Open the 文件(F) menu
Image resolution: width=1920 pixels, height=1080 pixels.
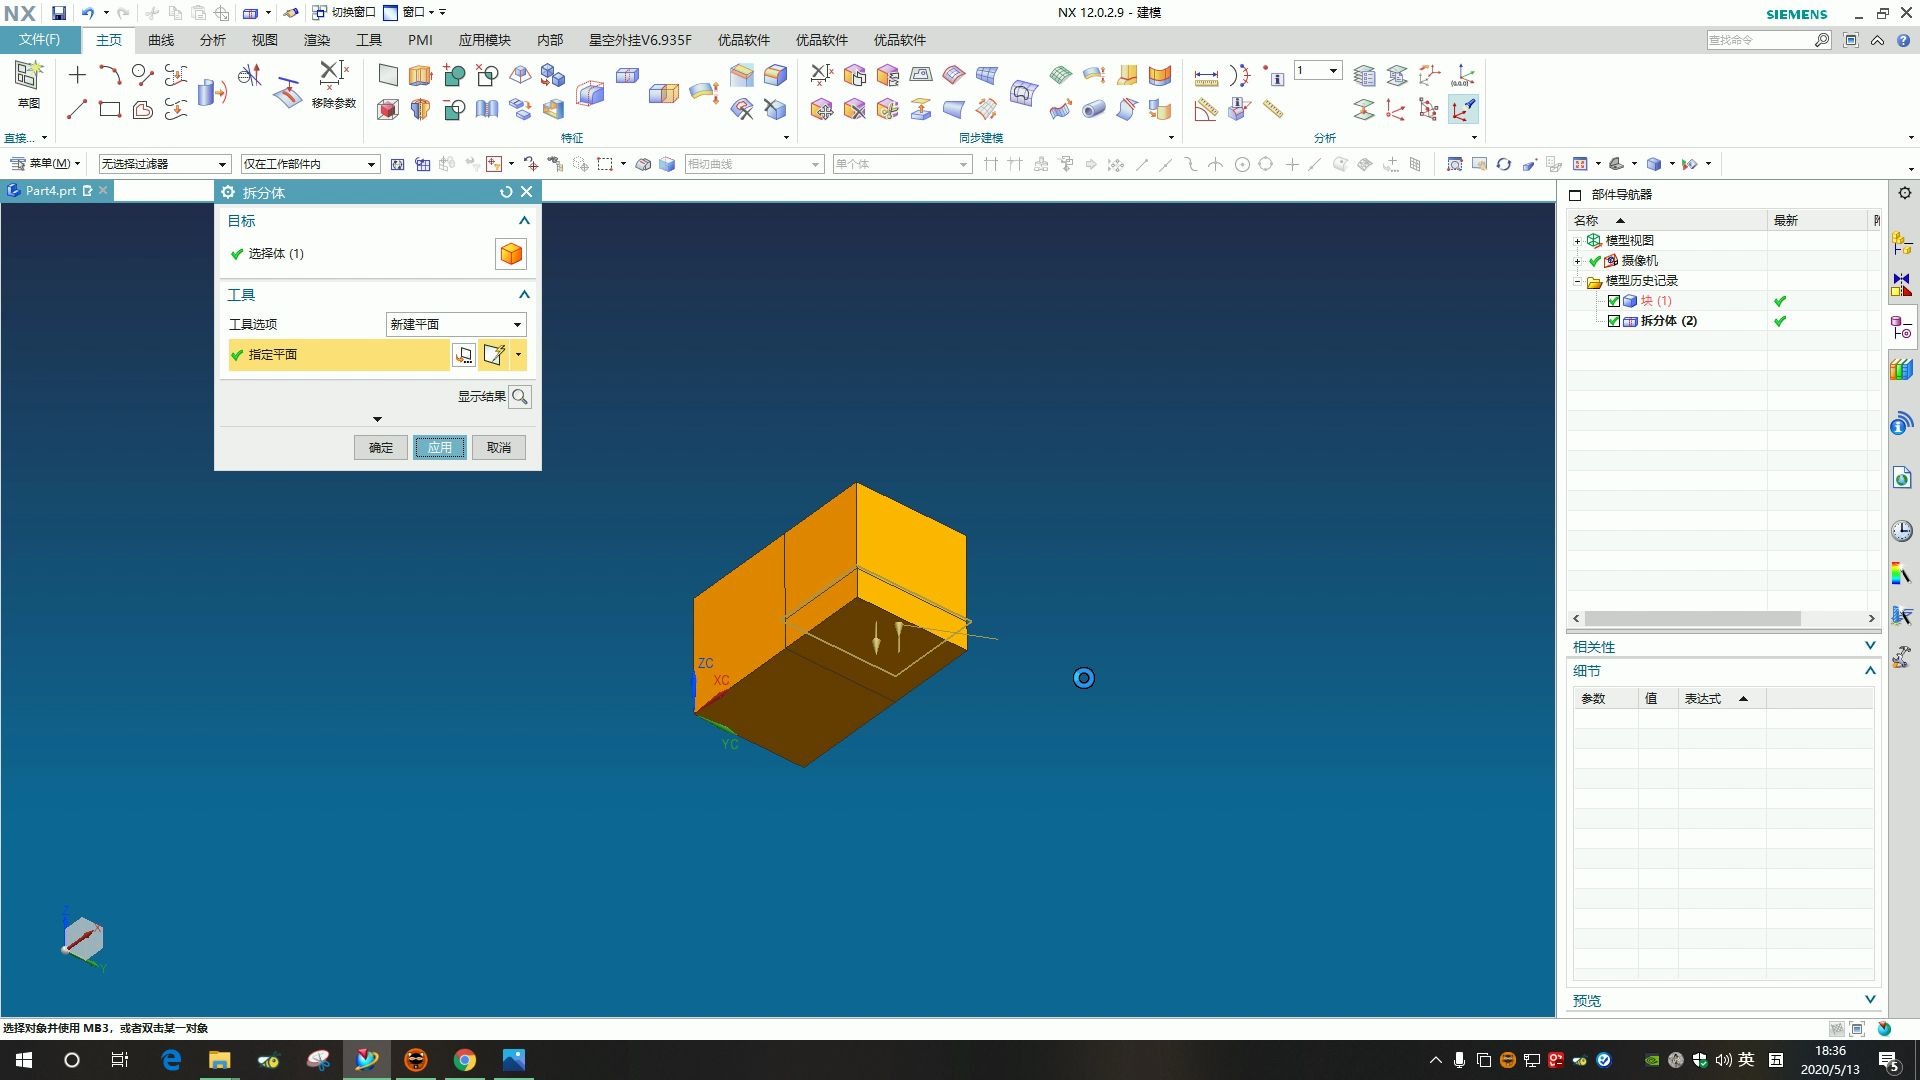pos(39,40)
